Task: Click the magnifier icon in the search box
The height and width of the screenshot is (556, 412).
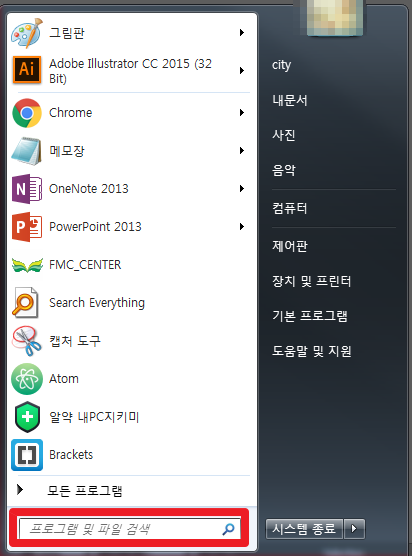Action: click(x=228, y=529)
